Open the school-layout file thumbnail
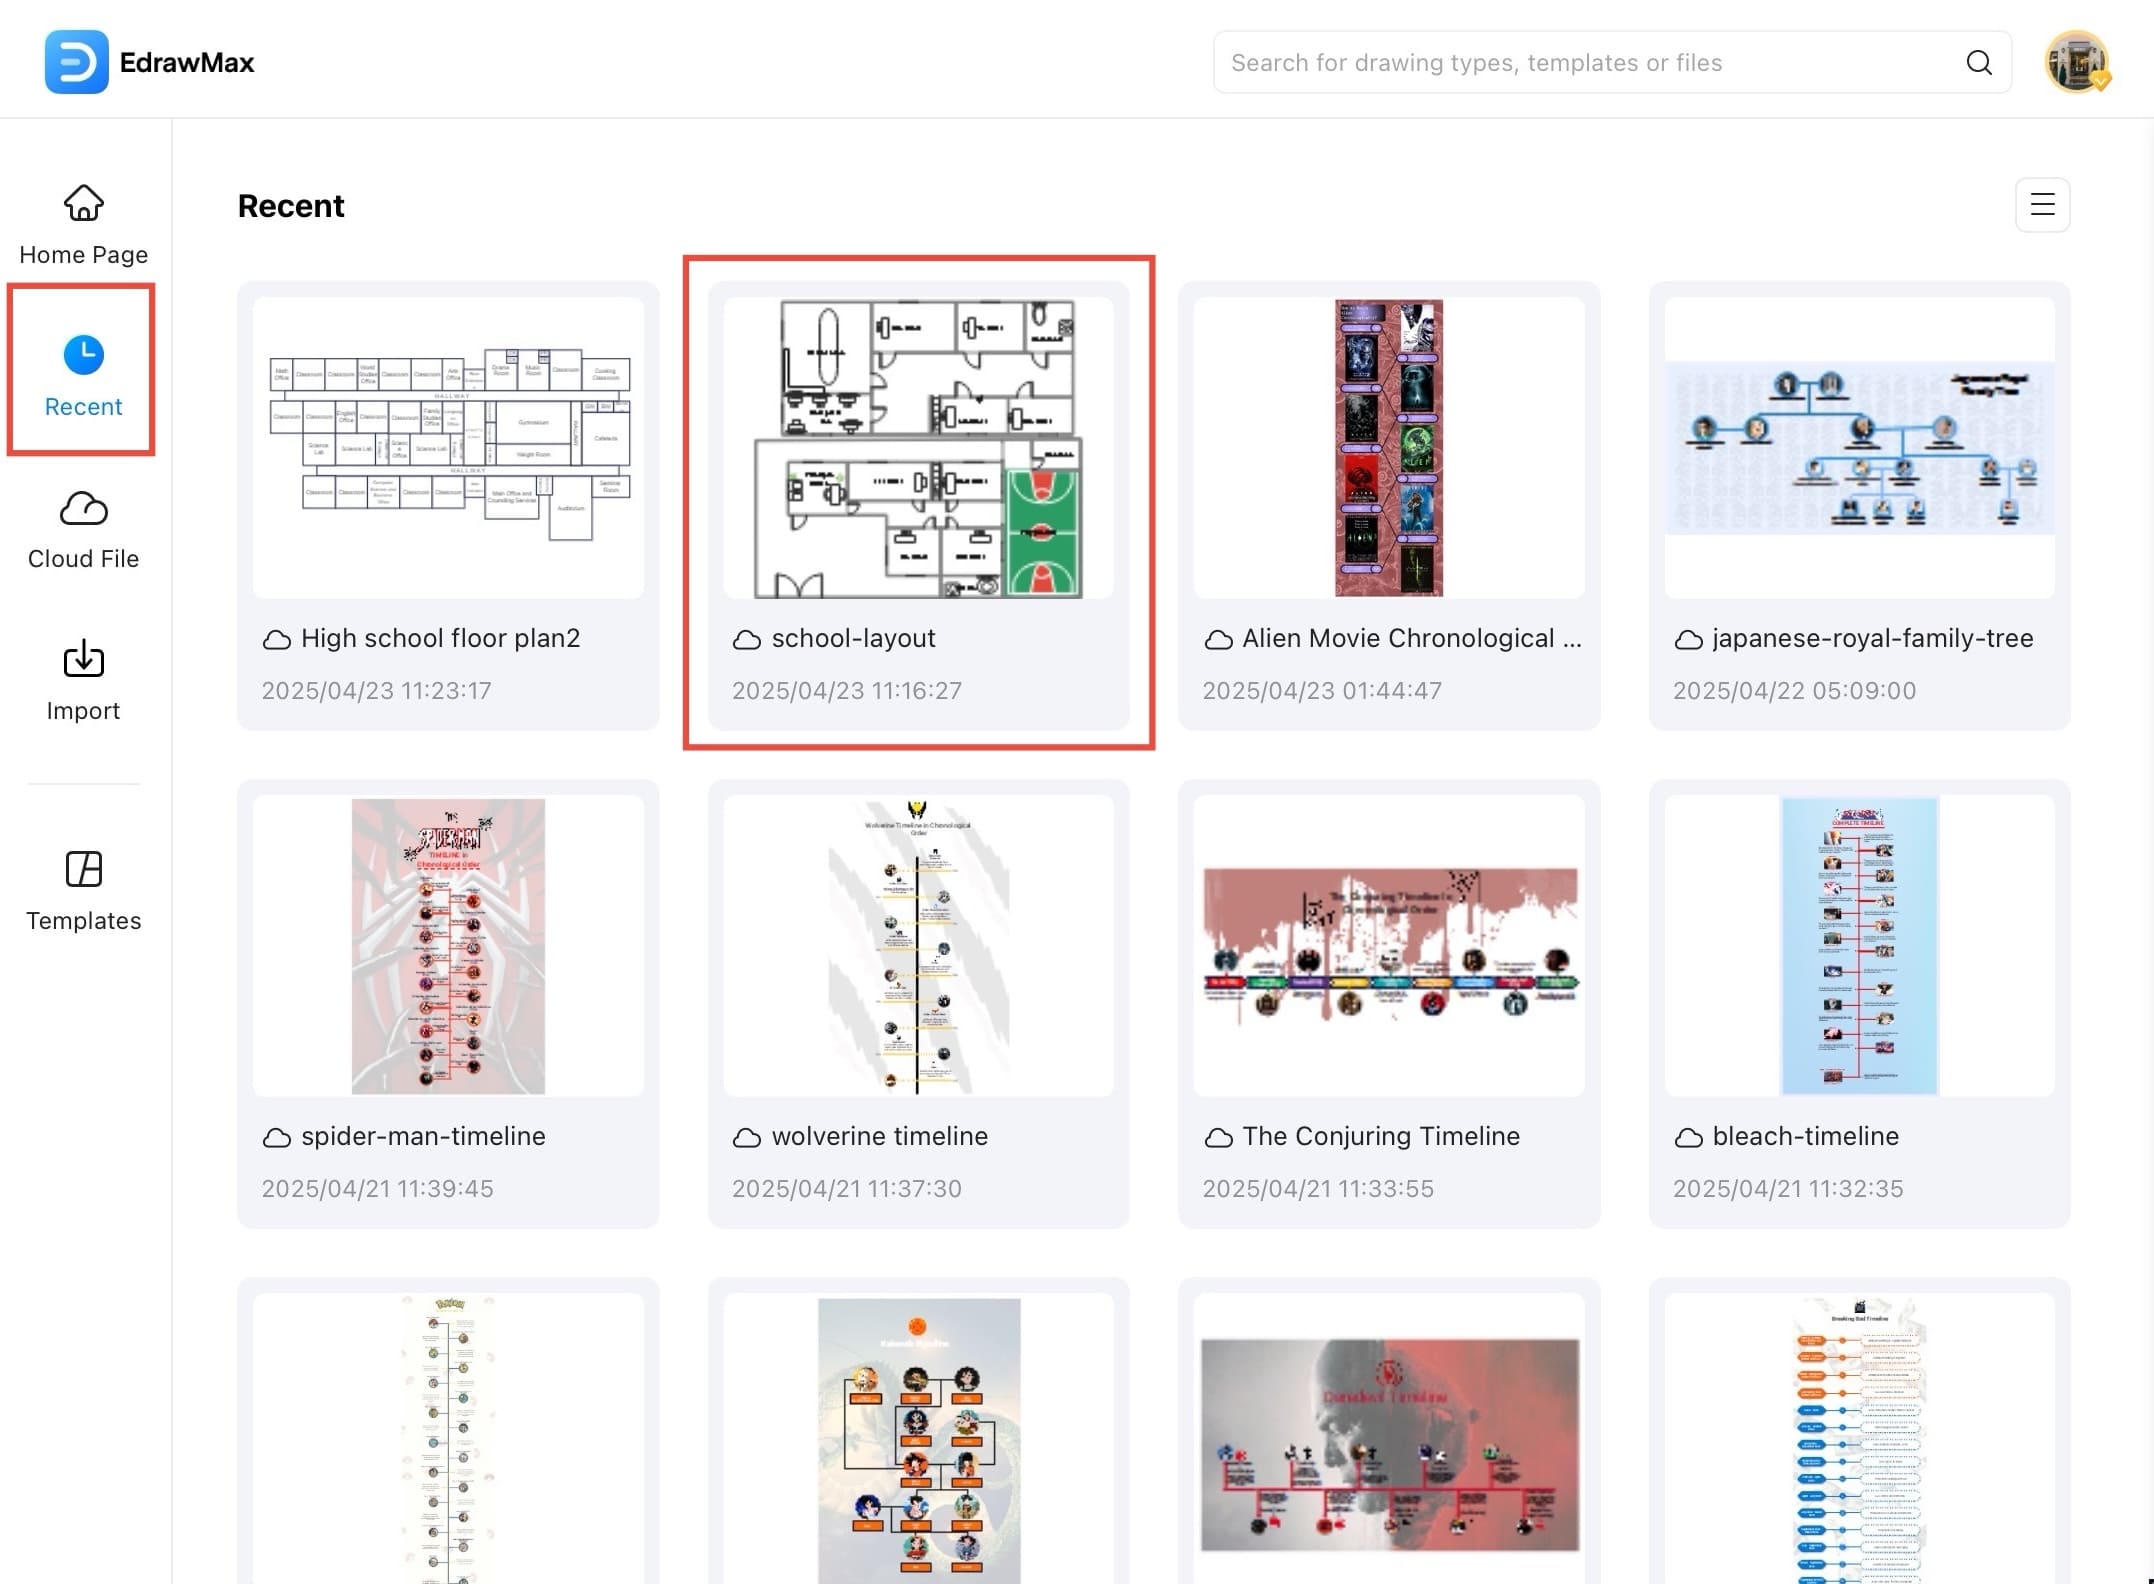The height and width of the screenshot is (1584, 2154). [918, 448]
